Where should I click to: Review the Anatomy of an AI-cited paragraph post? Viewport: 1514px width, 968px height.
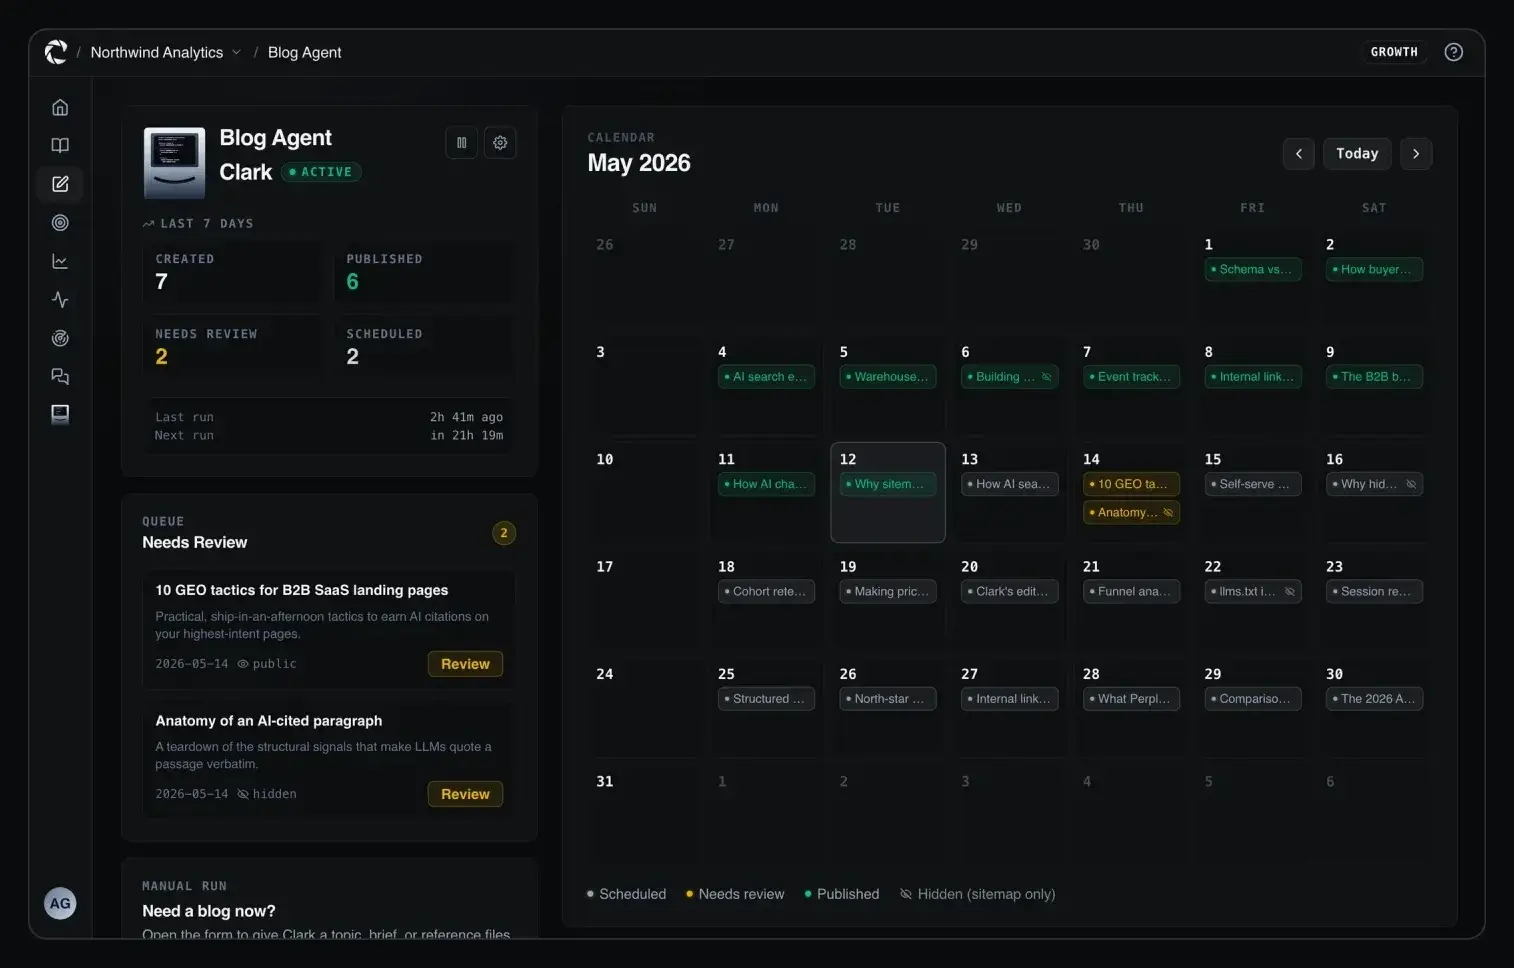pos(465,794)
